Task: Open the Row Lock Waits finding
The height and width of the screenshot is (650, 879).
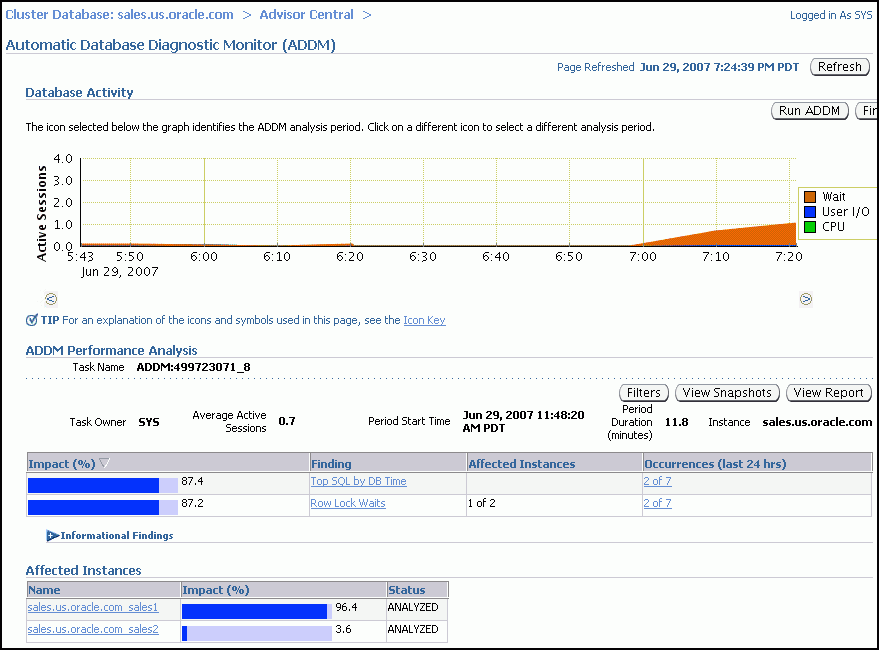Action: tap(347, 503)
